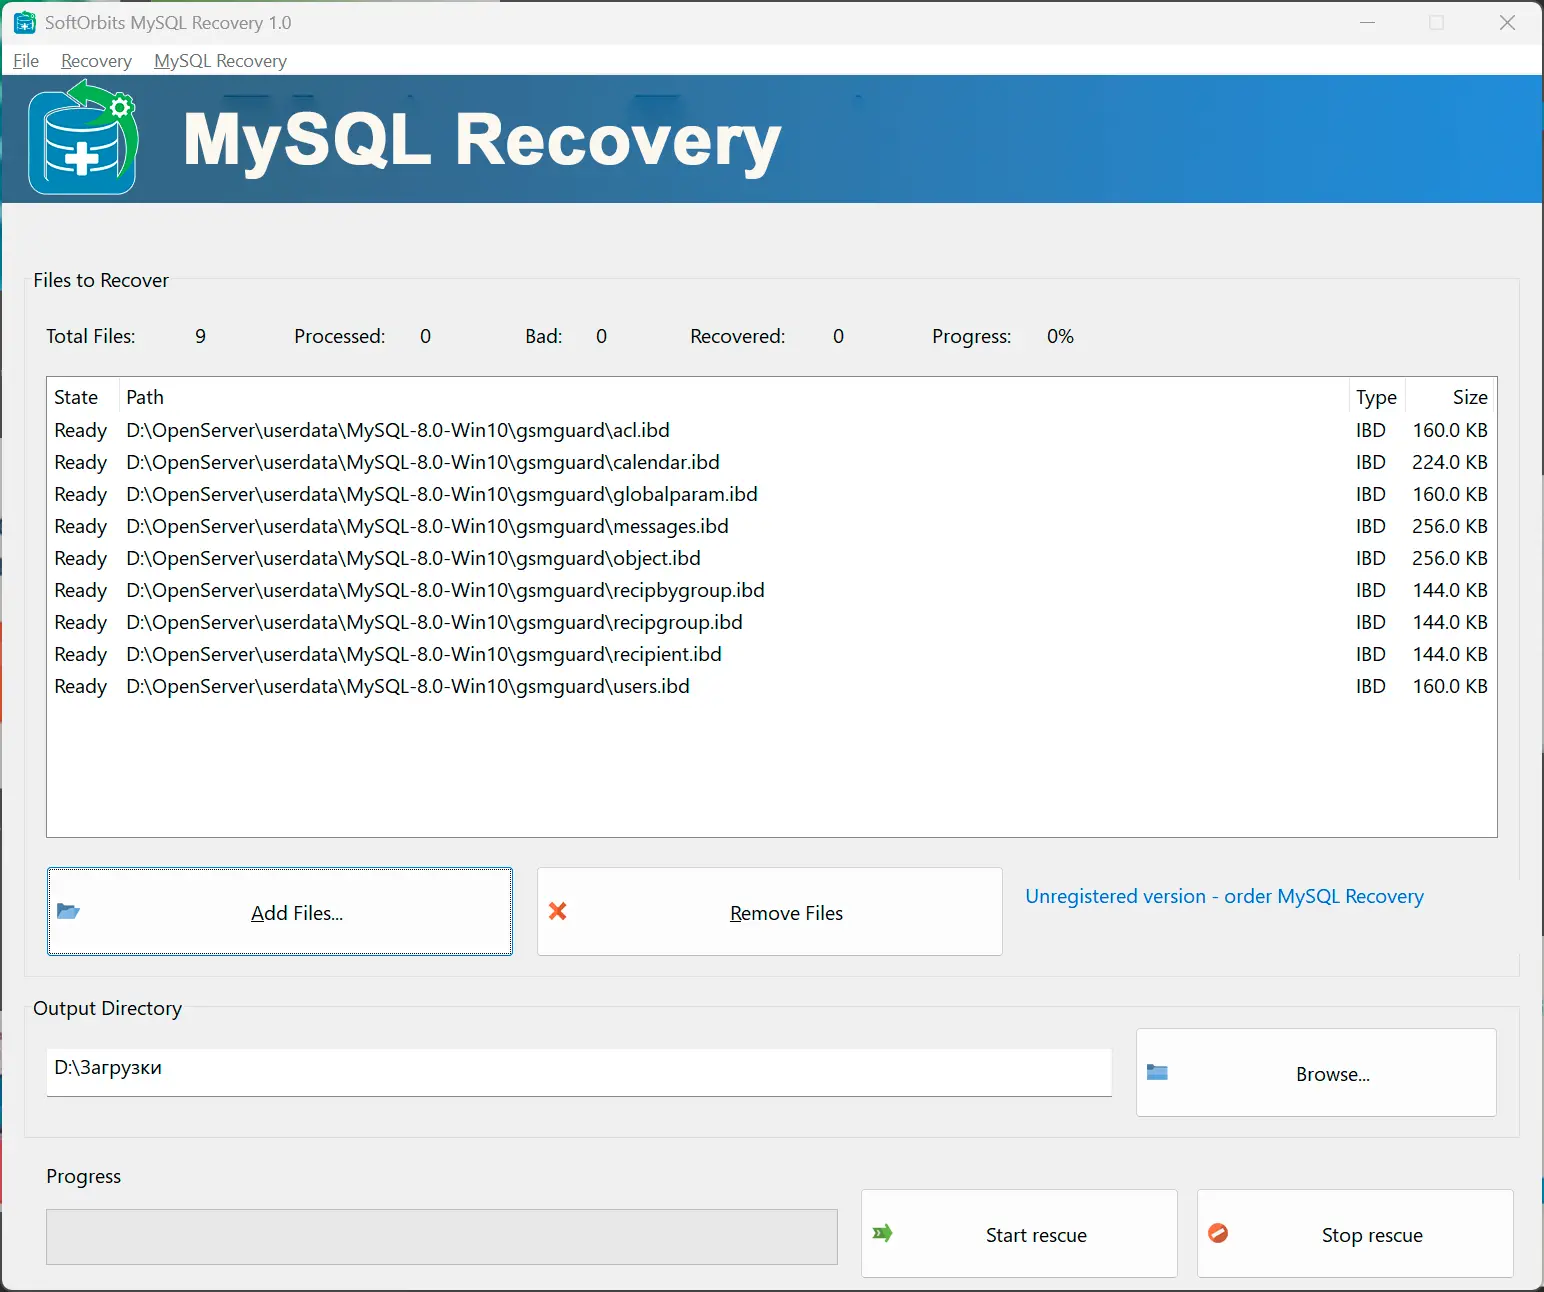Click inside the Output Directory text field

[578, 1068]
